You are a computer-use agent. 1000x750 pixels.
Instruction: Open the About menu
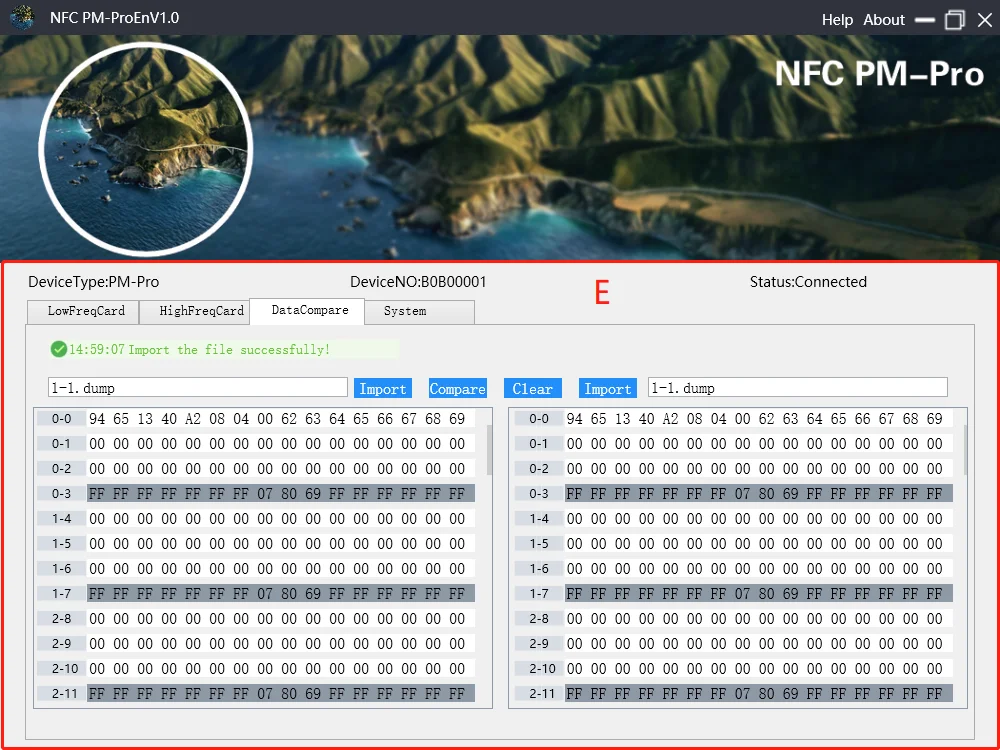[884, 20]
